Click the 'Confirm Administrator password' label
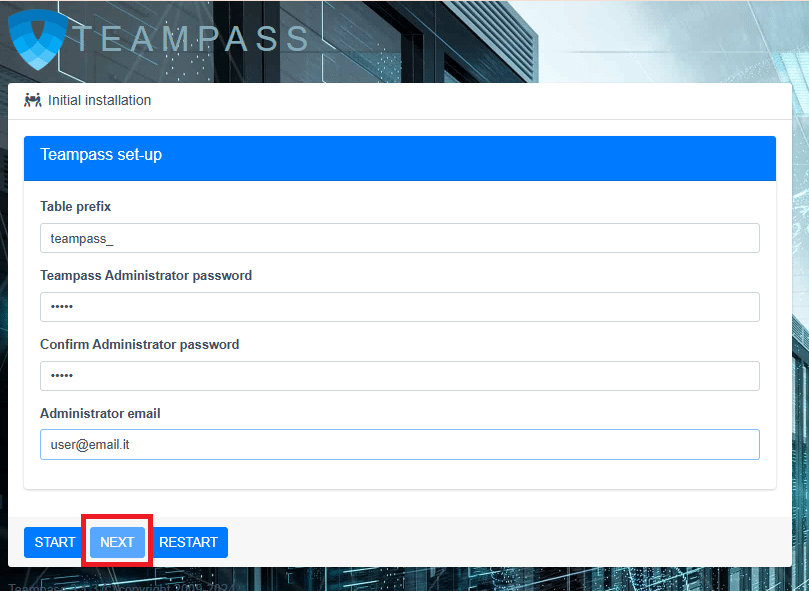 [x=139, y=344]
